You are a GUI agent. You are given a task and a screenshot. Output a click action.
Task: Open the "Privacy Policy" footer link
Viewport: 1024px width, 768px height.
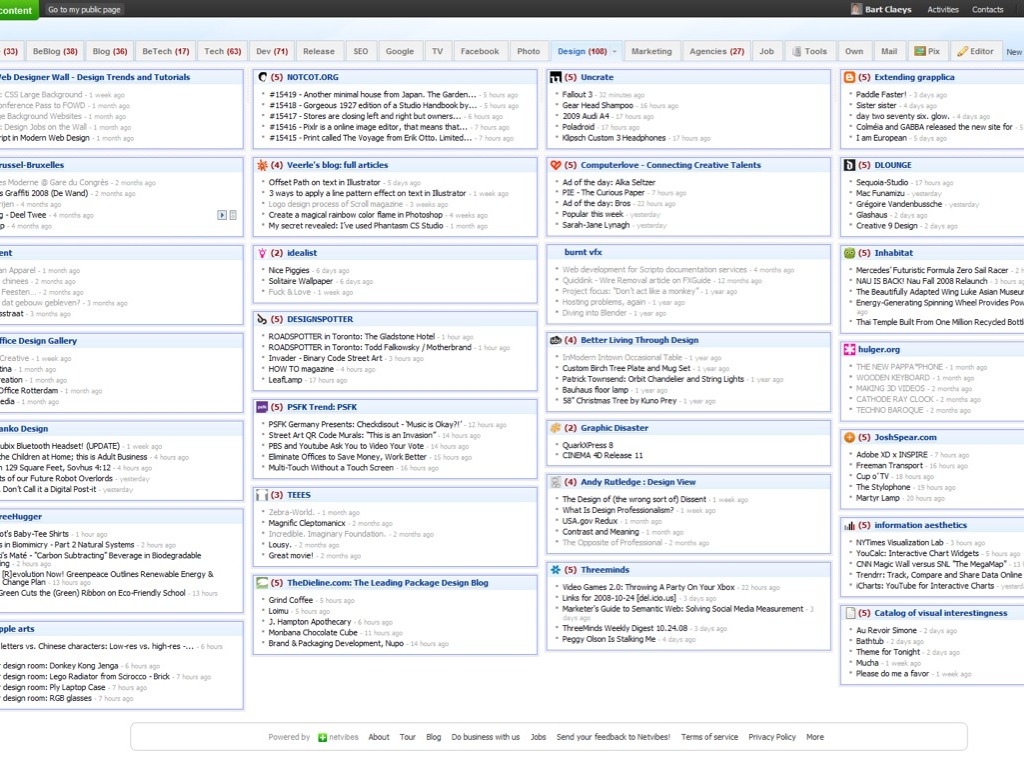(772, 737)
